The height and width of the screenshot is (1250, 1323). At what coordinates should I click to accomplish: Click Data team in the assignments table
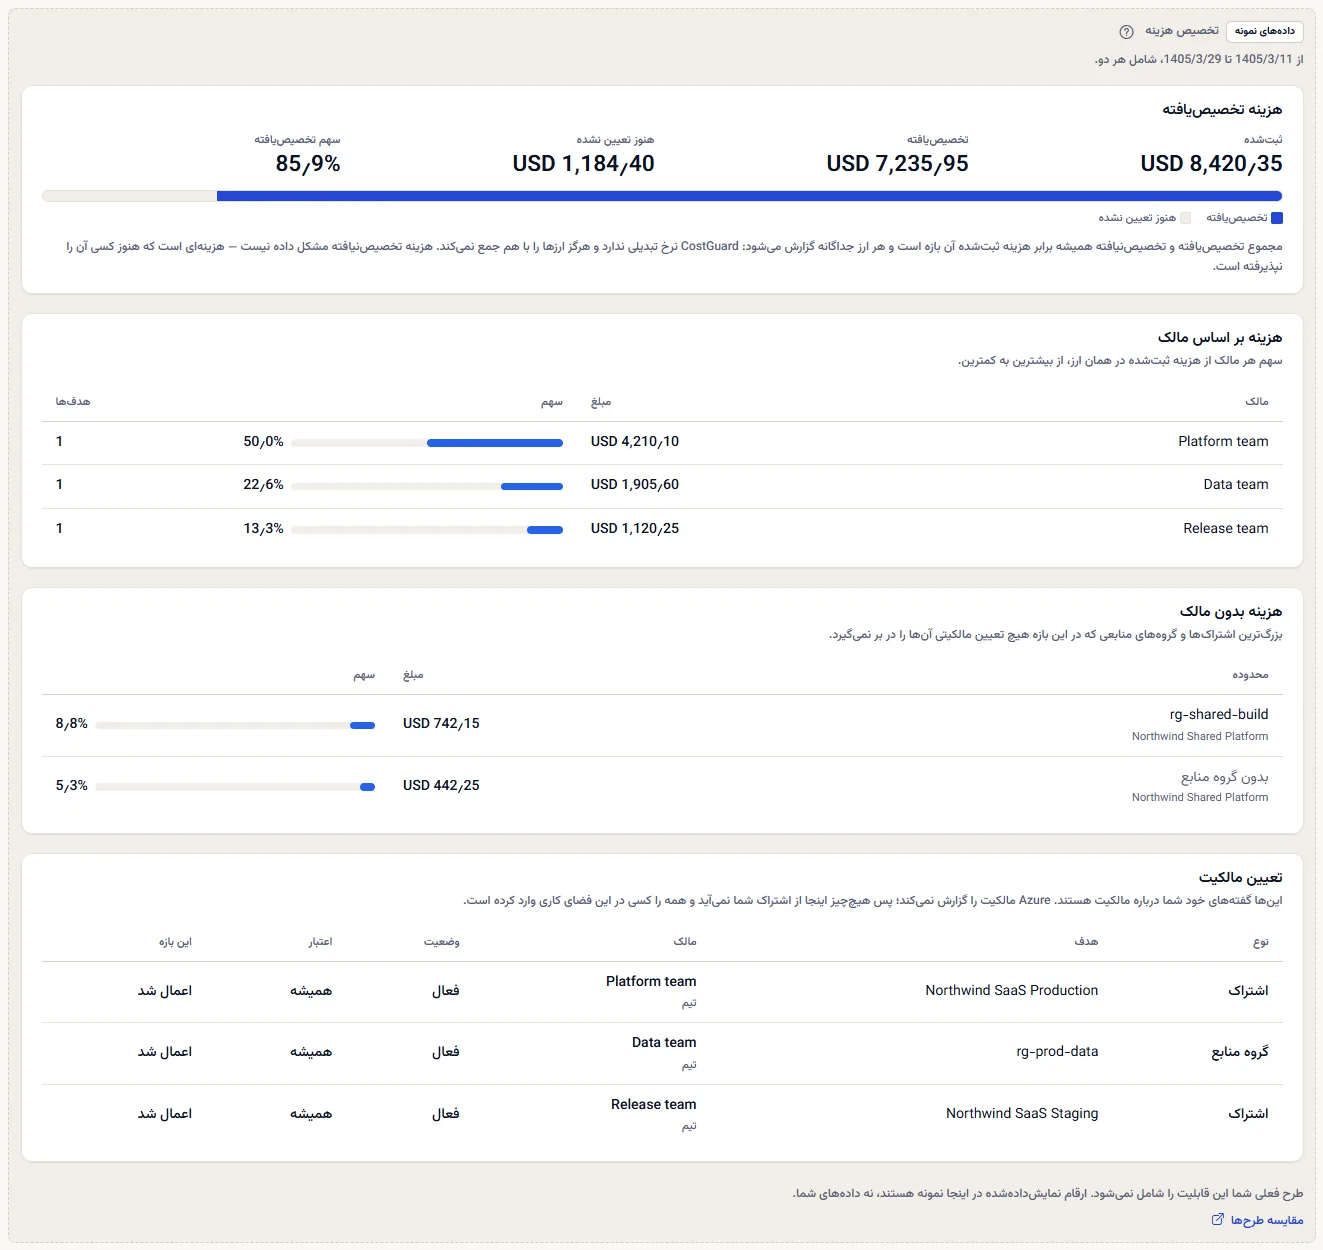point(664,1043)
